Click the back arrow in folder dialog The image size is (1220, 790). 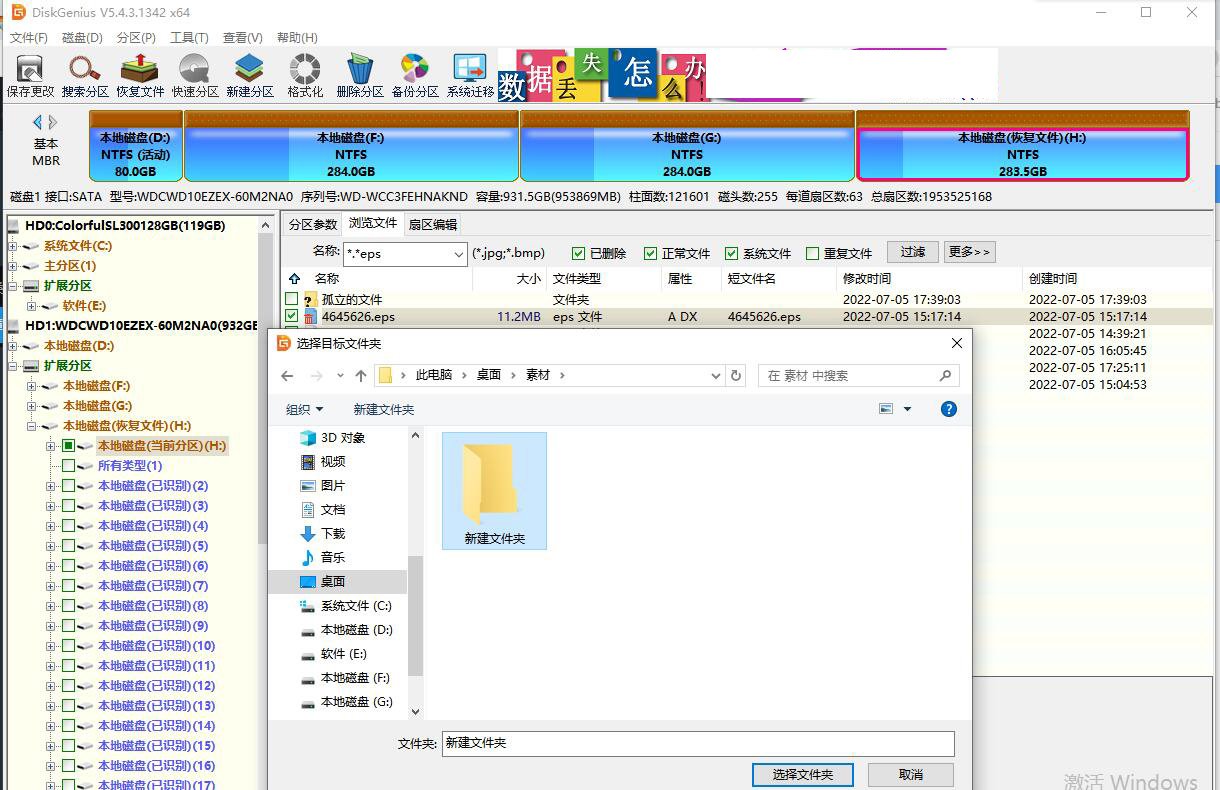pyautogui.click(x=287, y=376)
